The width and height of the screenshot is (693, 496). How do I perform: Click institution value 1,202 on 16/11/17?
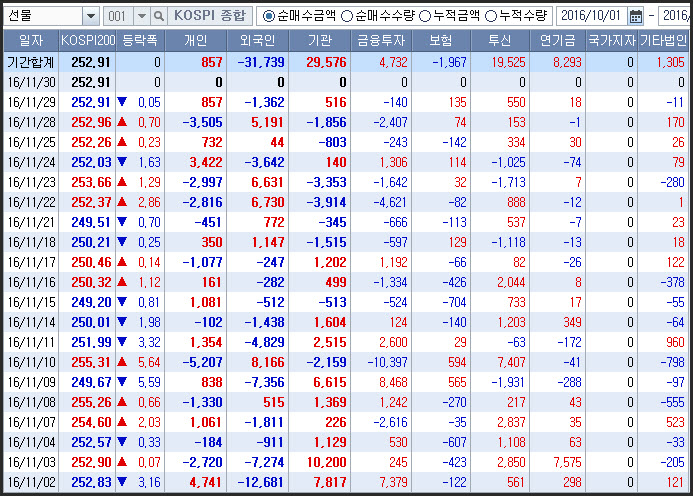(330, 263)
